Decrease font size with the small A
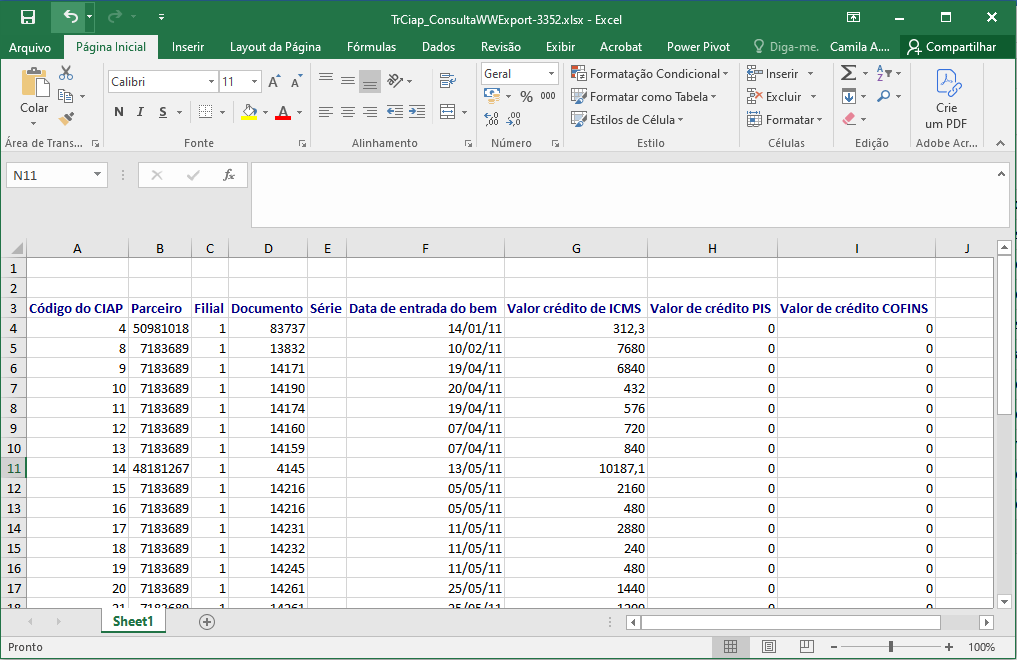 click(296, 82)
